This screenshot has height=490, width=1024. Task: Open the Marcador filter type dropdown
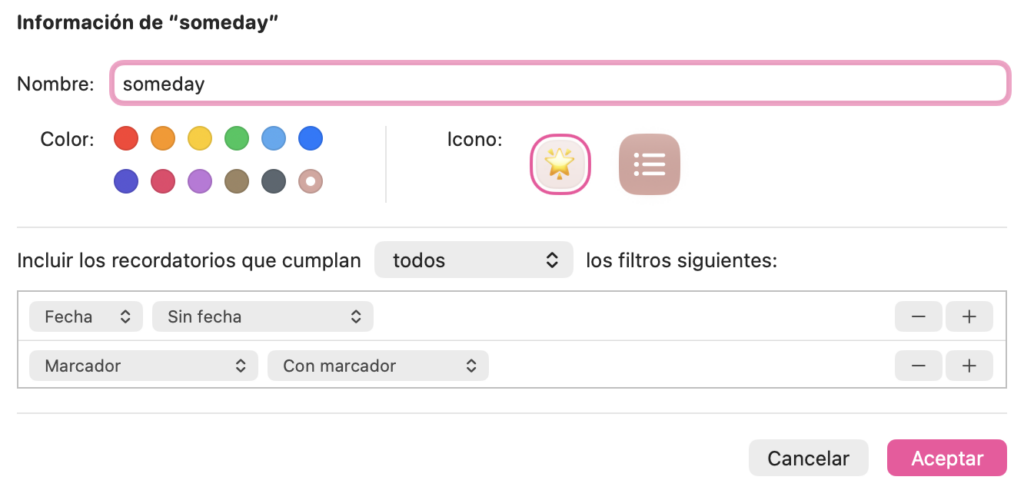(x=144, y=366)
